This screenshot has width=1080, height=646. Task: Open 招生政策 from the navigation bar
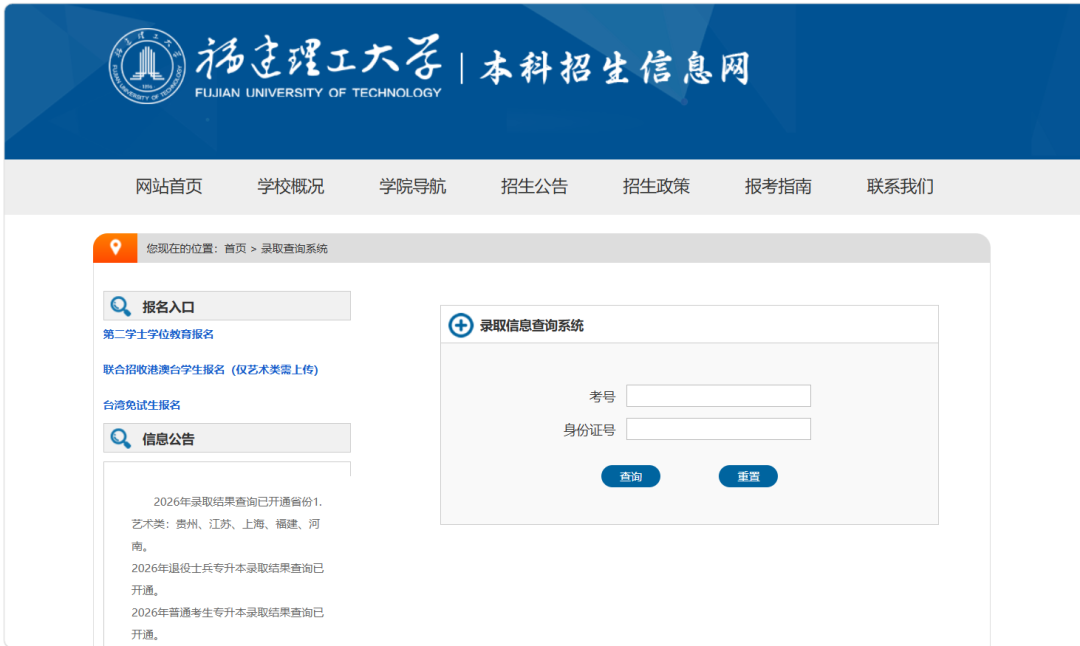[x=656, y=186]
